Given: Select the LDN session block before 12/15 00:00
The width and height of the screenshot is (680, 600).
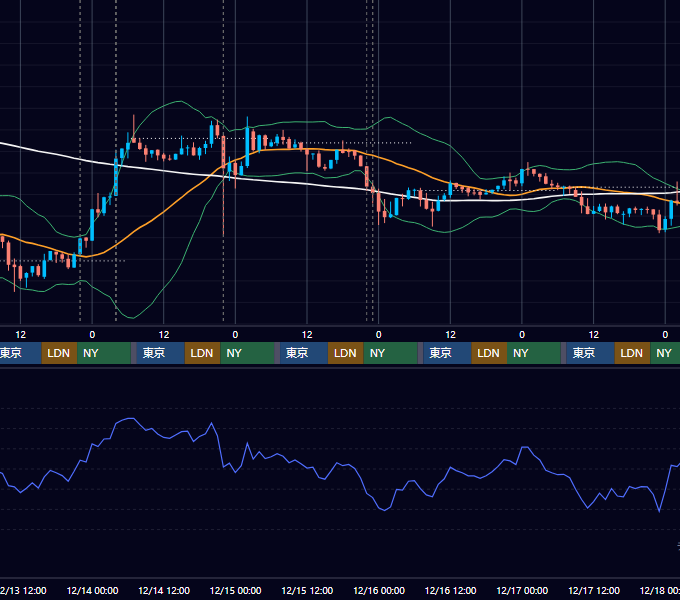Looking at the screenshot, I should [203, 353].
